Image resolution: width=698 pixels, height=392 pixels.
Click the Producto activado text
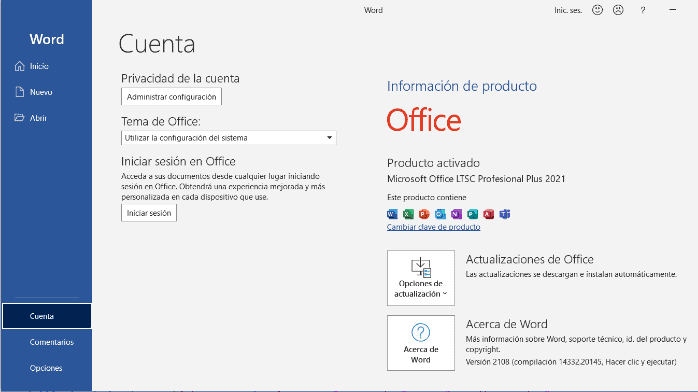click(x=433, y=163)
